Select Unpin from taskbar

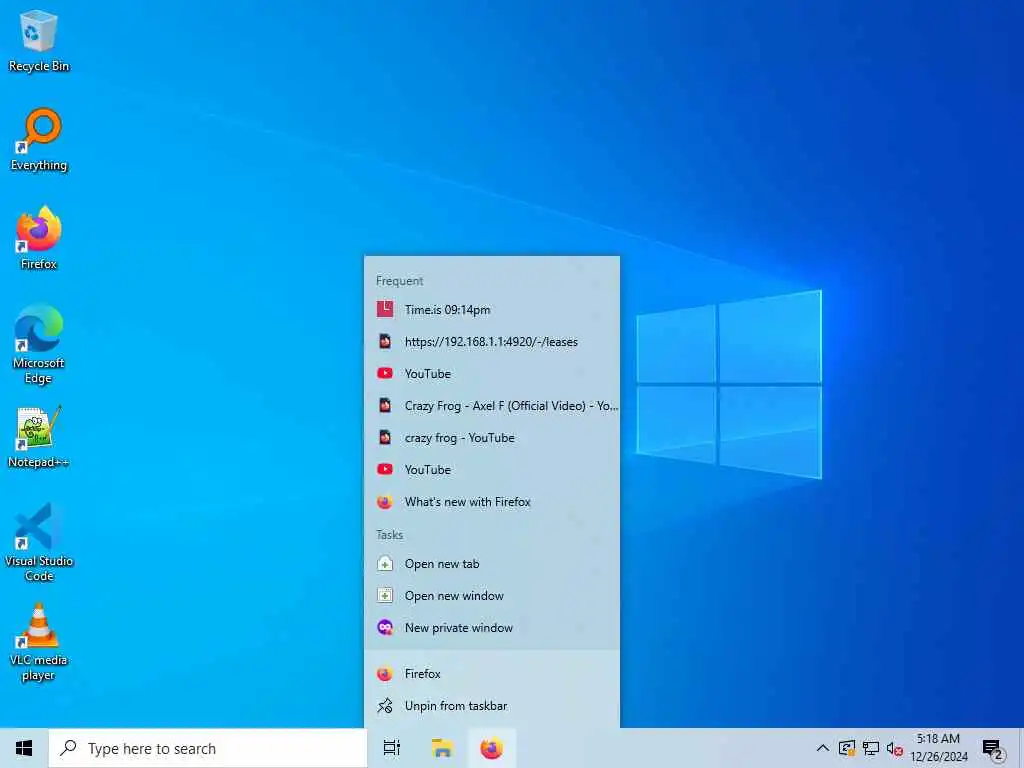pyautogui.click(x=492, y=705)
